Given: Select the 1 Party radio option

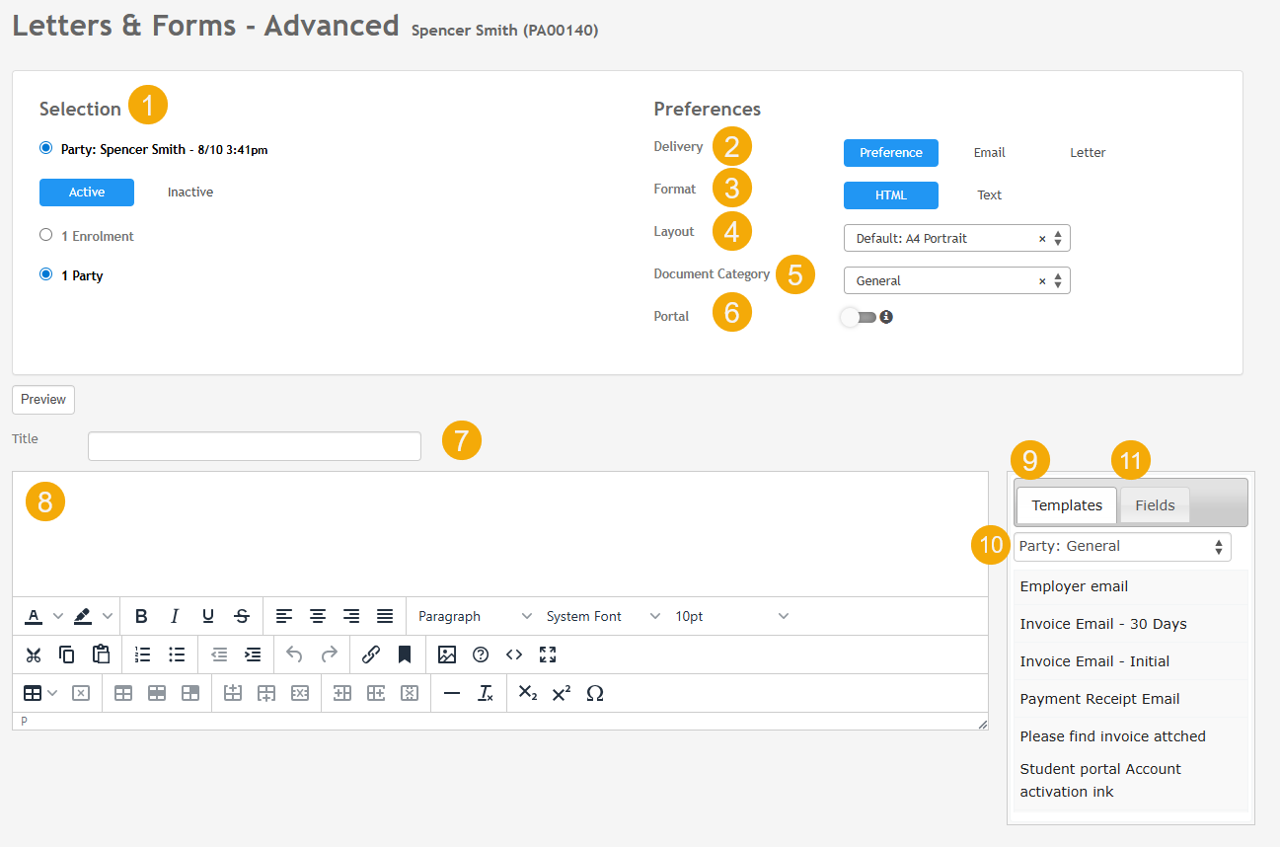Looking at the screenshot, I should [46, 274].
